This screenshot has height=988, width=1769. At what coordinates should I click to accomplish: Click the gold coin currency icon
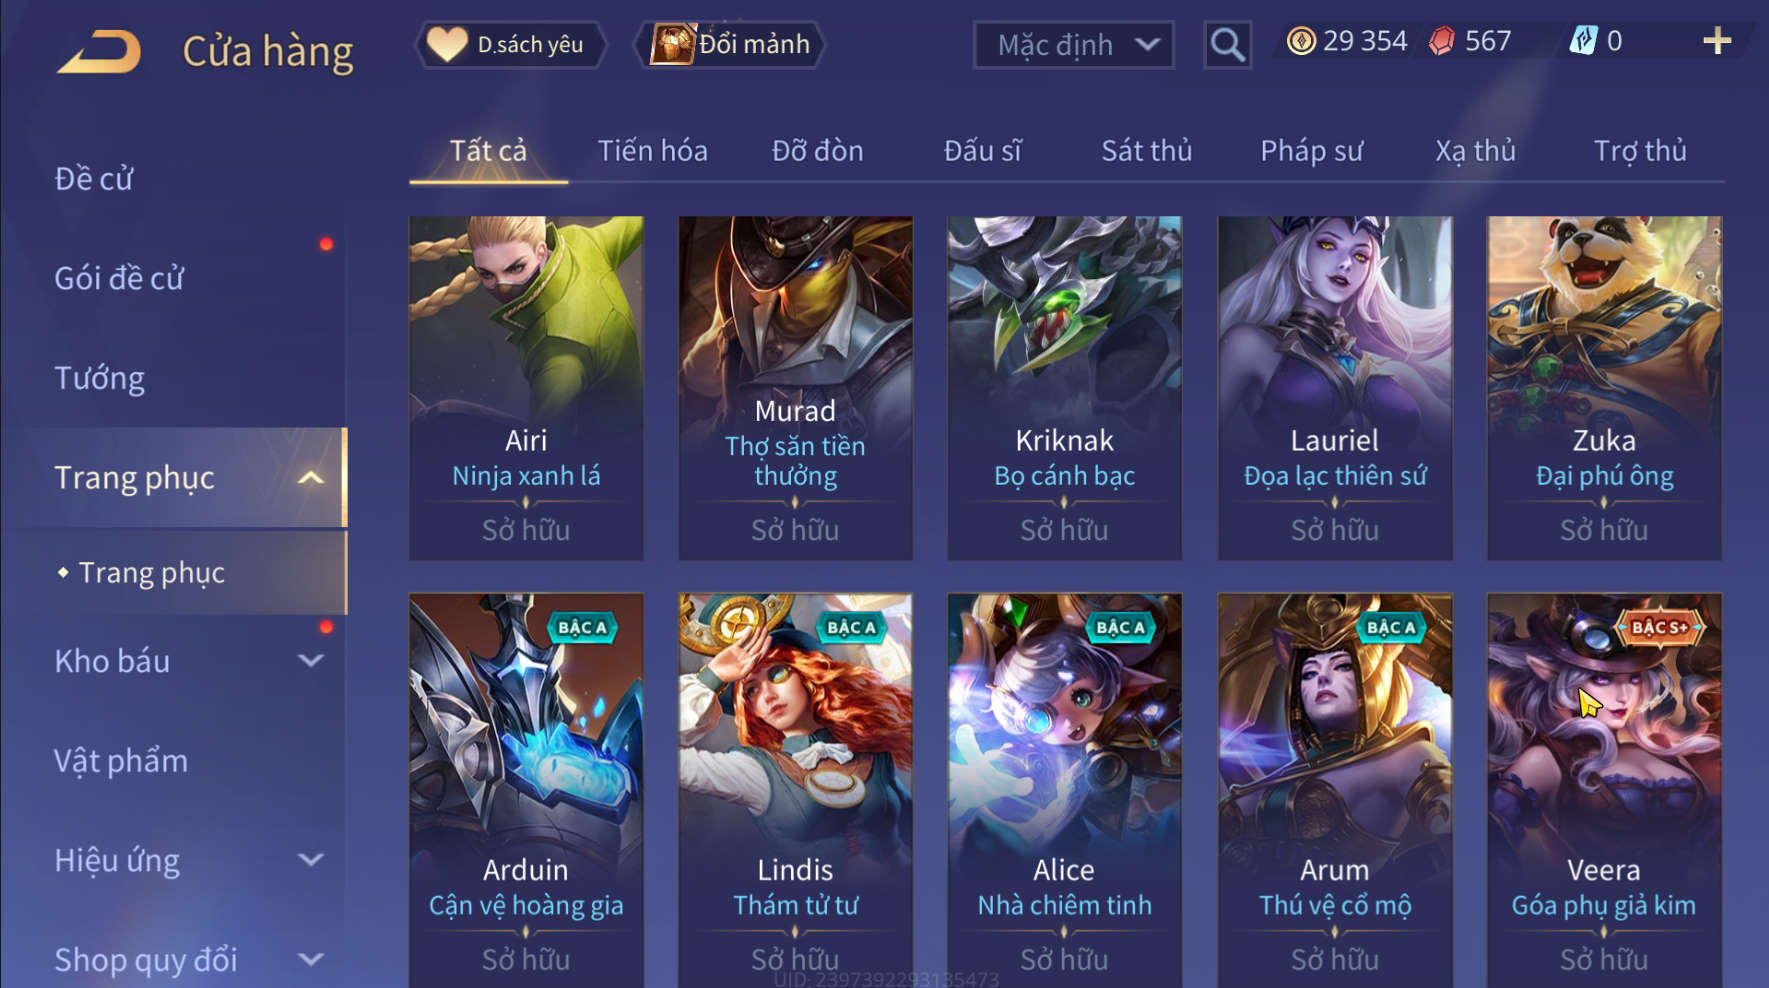point(1300,41)
